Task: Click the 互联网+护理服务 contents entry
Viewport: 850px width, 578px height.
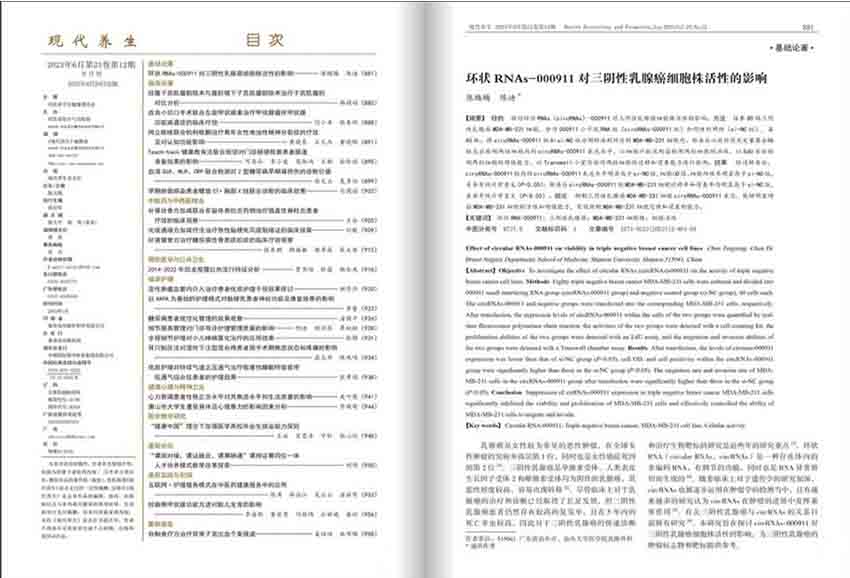Action: pyautogui.click(x=221, y=484)
